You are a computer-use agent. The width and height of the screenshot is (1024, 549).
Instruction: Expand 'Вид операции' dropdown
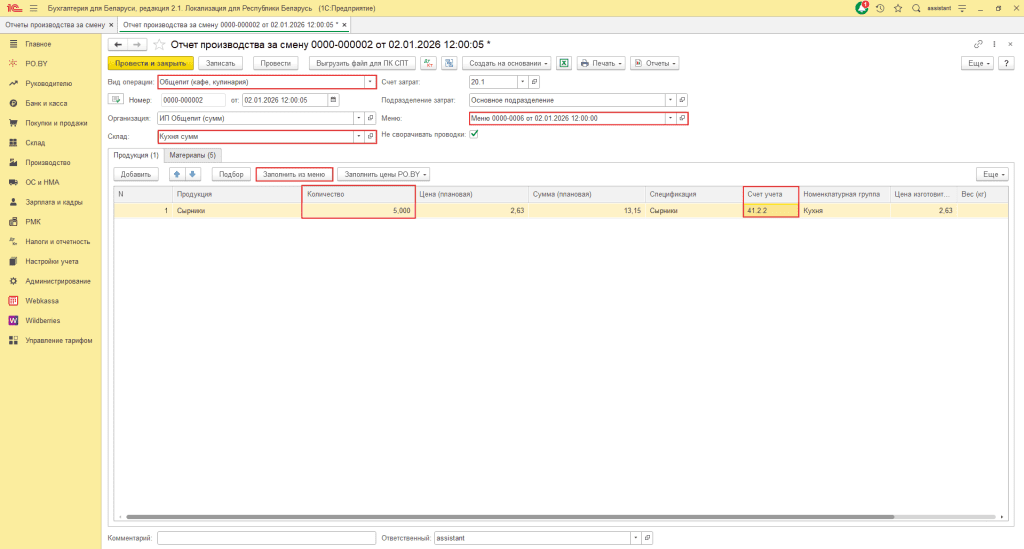click(370, 82)
